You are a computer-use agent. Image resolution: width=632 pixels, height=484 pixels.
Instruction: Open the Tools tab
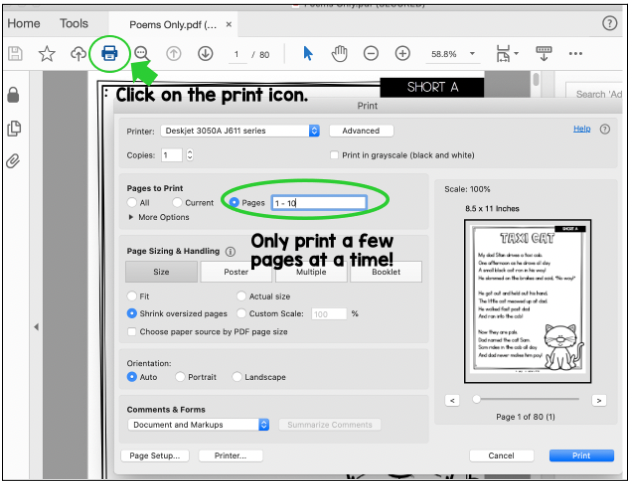pyautogui.click(x=74, y=23)
